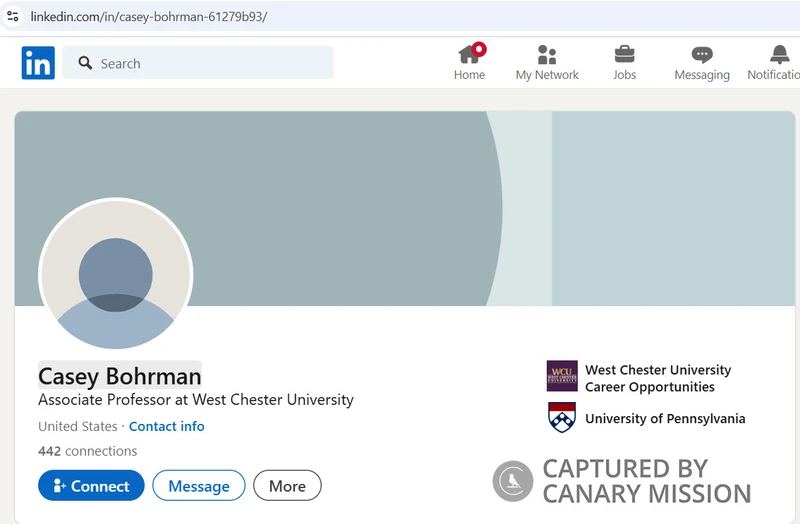Focus the LinkedIn Search field

point(198,63)
